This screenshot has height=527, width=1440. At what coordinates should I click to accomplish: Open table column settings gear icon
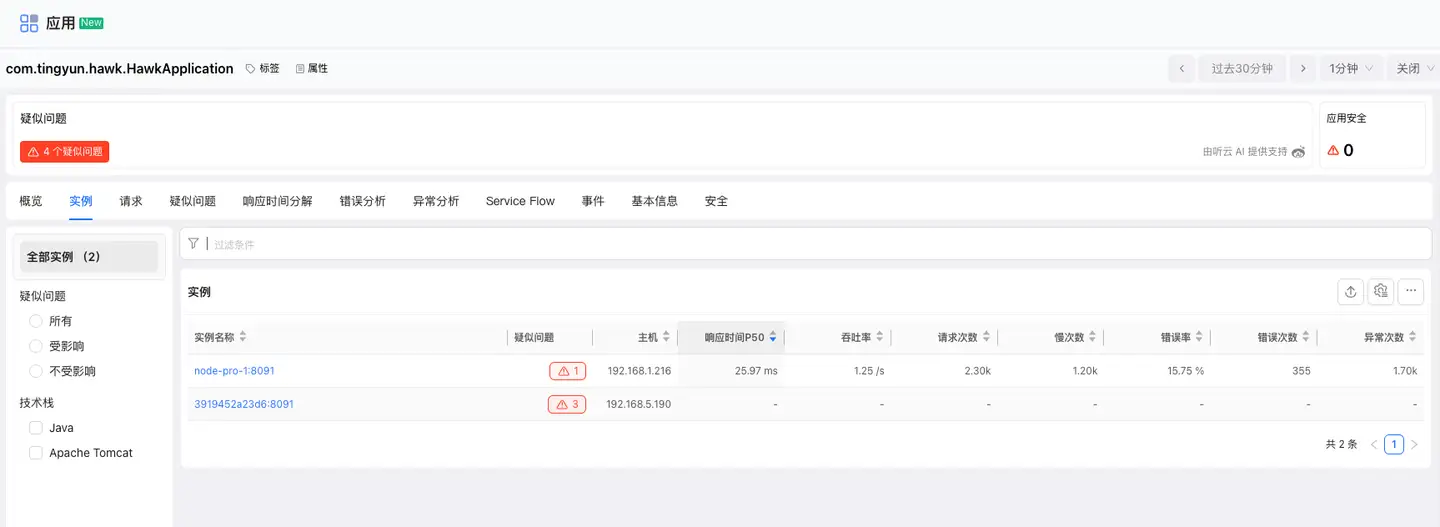tap(1381, 291)
